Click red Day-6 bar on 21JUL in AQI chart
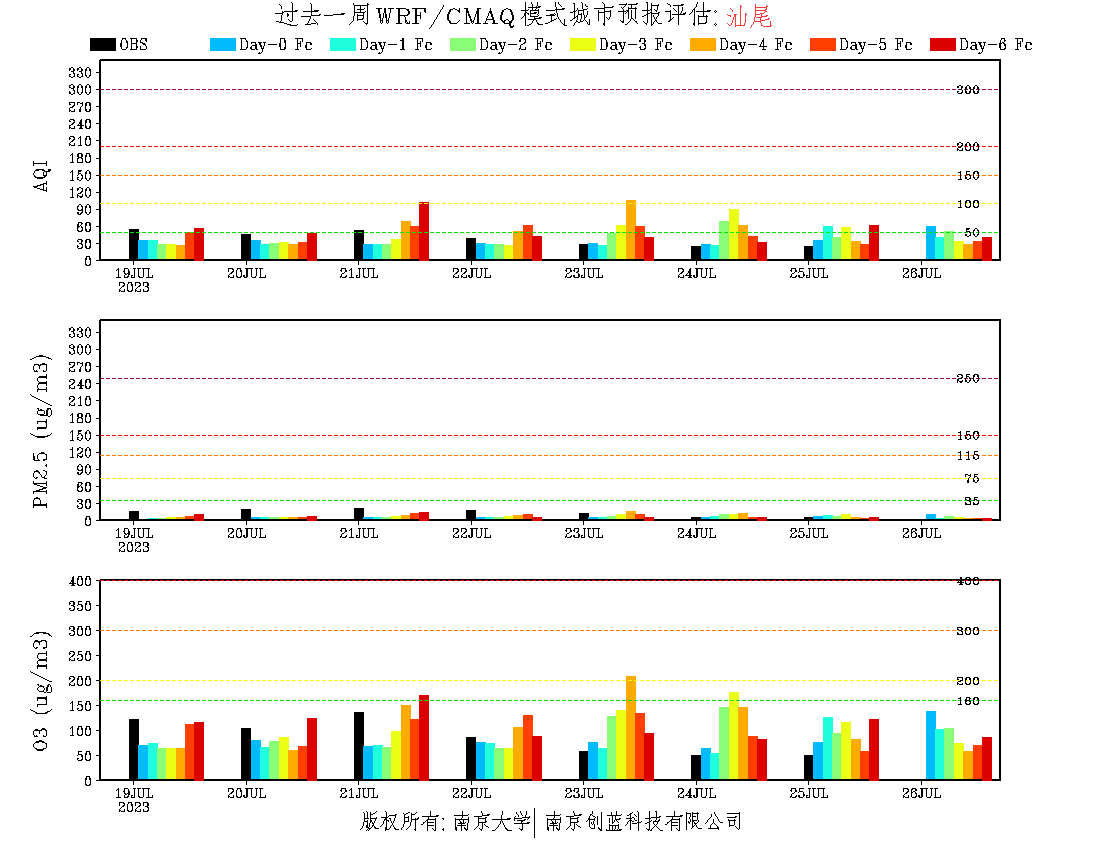 pyautogui.click(x=424, y=231)
